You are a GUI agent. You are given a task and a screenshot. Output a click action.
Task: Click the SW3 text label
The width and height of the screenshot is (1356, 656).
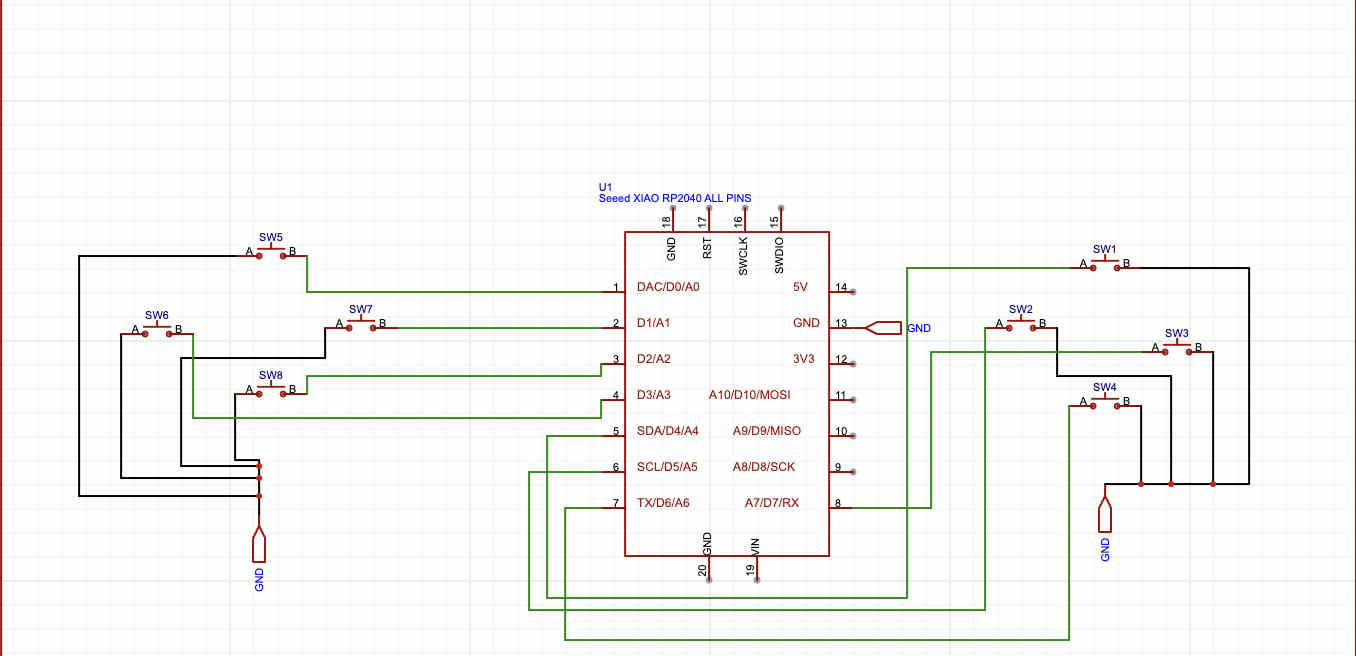pos(1177,333)
